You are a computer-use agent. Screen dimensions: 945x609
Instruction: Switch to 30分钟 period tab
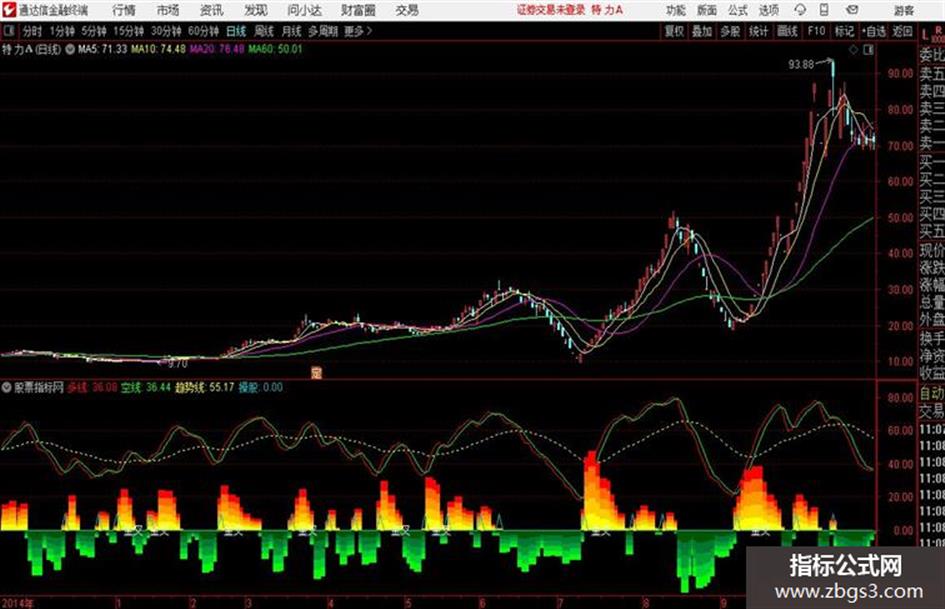(166, 31)
